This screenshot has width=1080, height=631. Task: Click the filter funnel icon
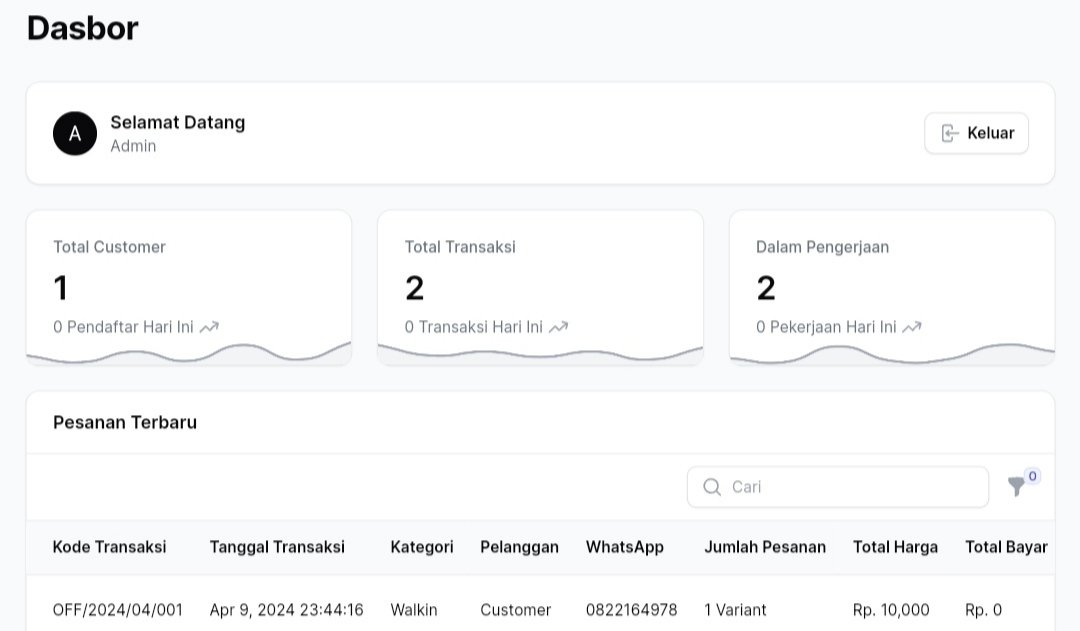pos(1017,486)
